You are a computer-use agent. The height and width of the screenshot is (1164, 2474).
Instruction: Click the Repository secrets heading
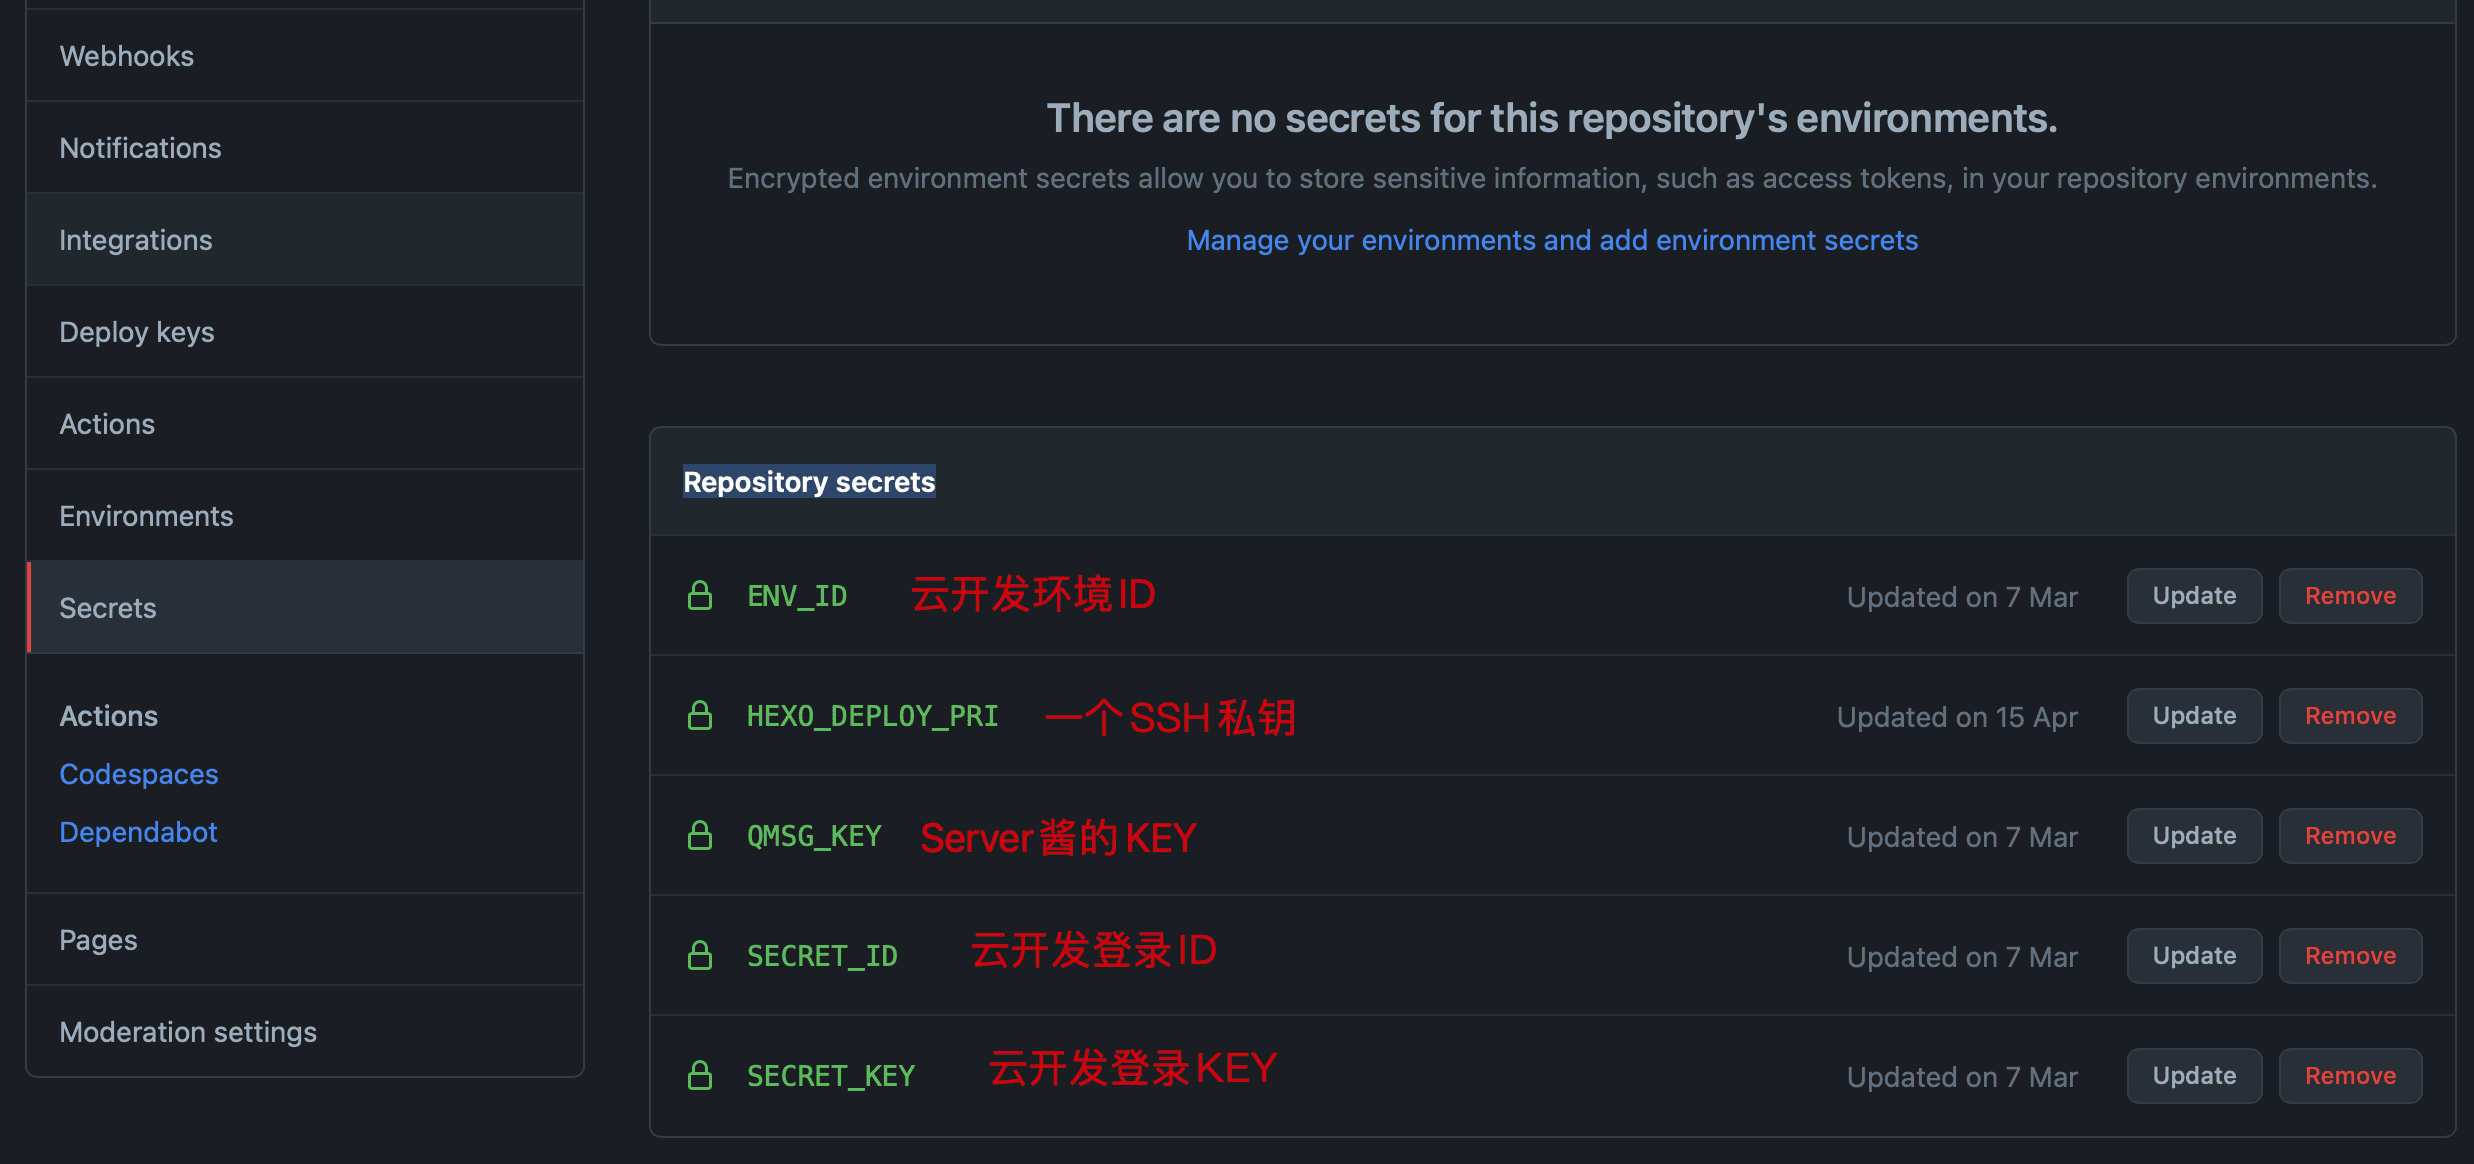pos(809,482)
